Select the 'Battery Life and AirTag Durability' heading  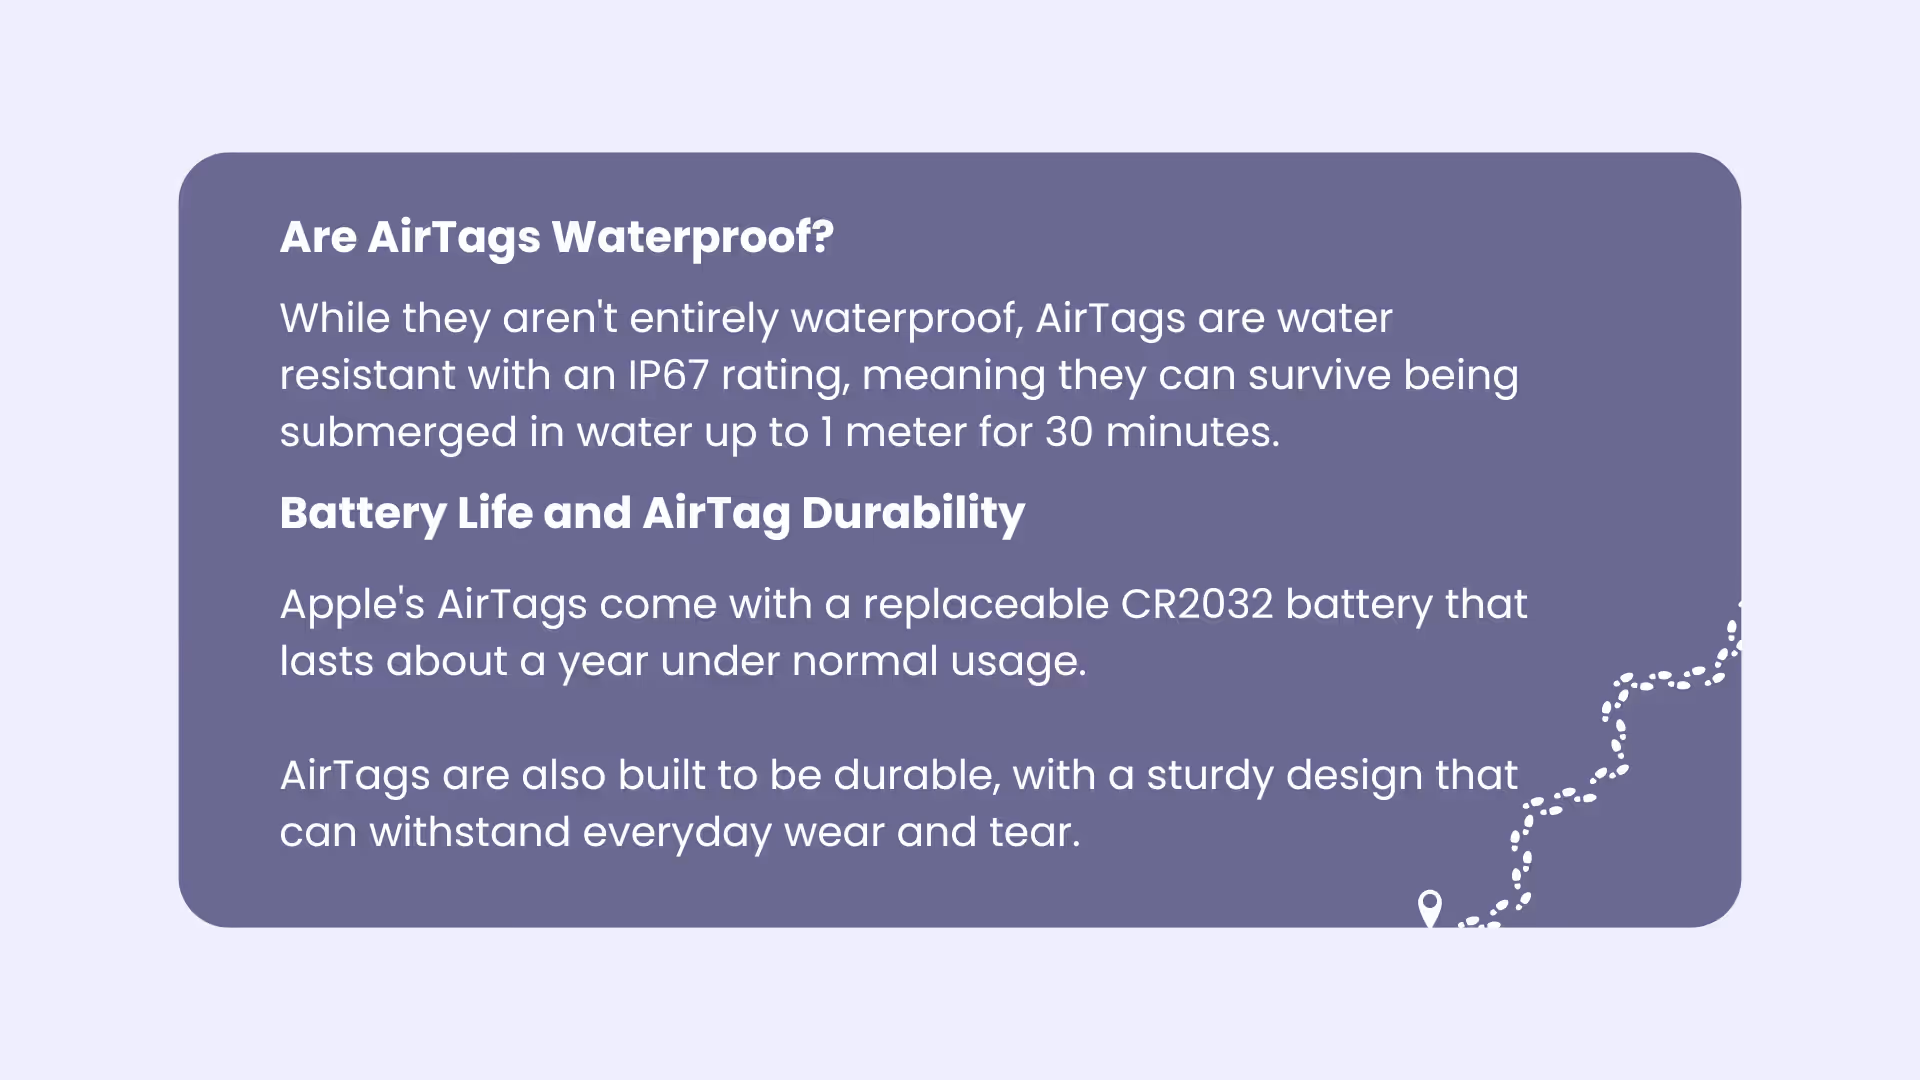[652, 514]
